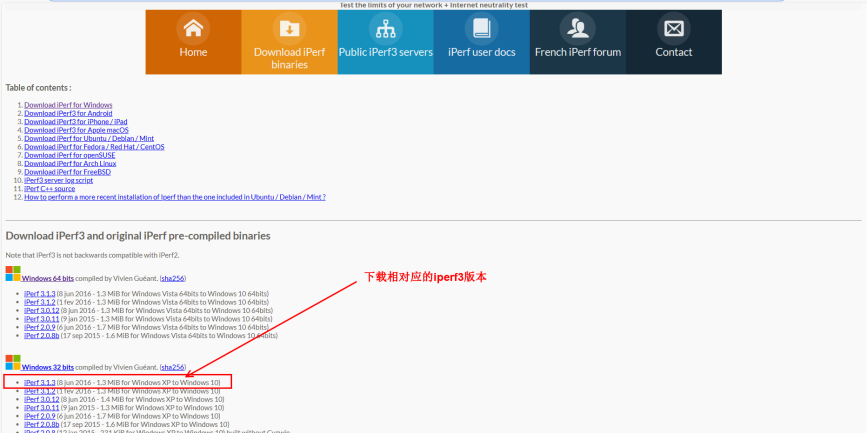Open sha256 link next to Windows 64 bits

[172, 277]
